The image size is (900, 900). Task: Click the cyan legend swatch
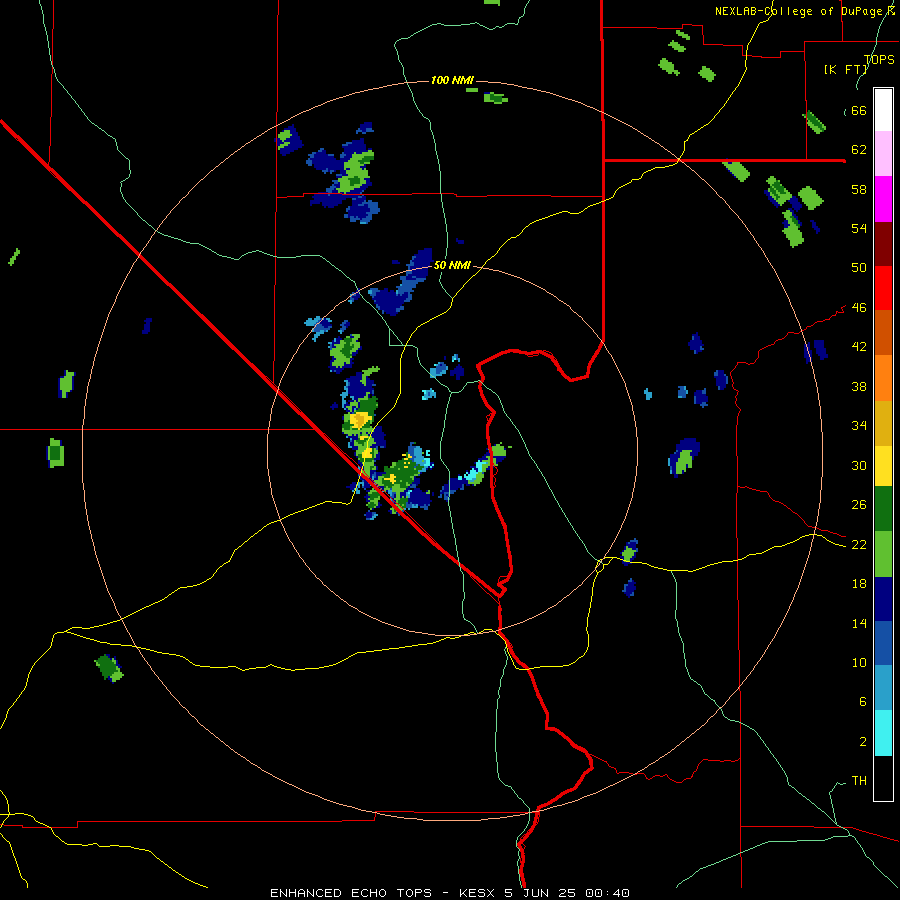[883, 733]
